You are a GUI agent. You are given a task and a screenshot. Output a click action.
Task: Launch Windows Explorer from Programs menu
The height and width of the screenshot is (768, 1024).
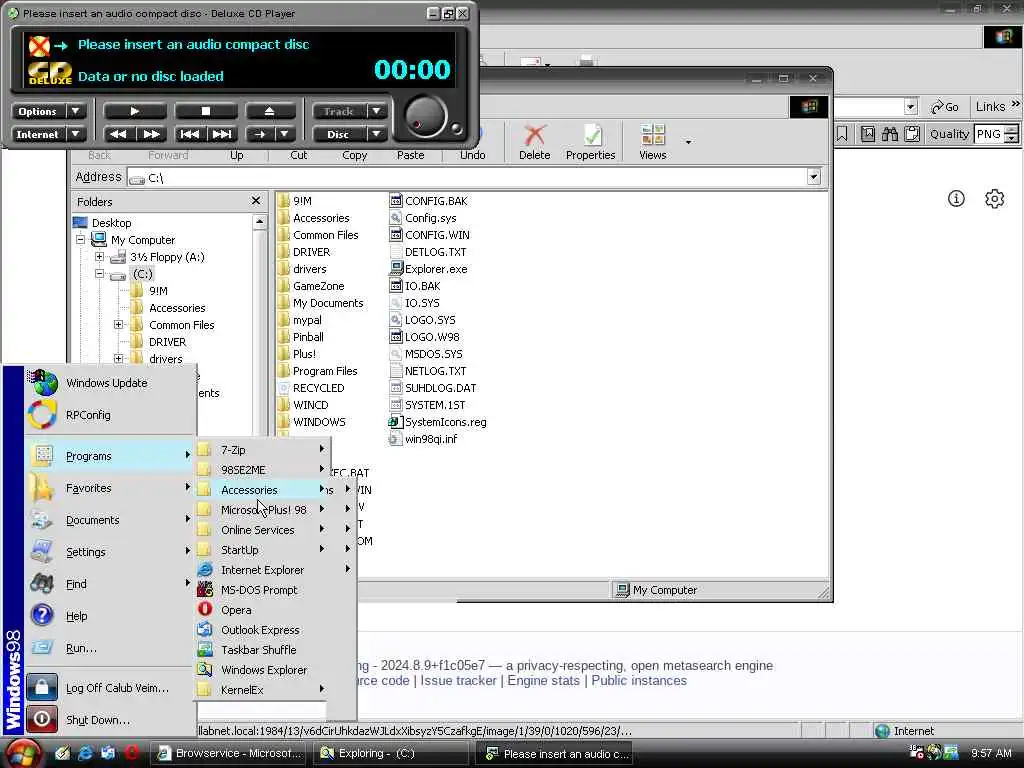click(x=263, y=670)
